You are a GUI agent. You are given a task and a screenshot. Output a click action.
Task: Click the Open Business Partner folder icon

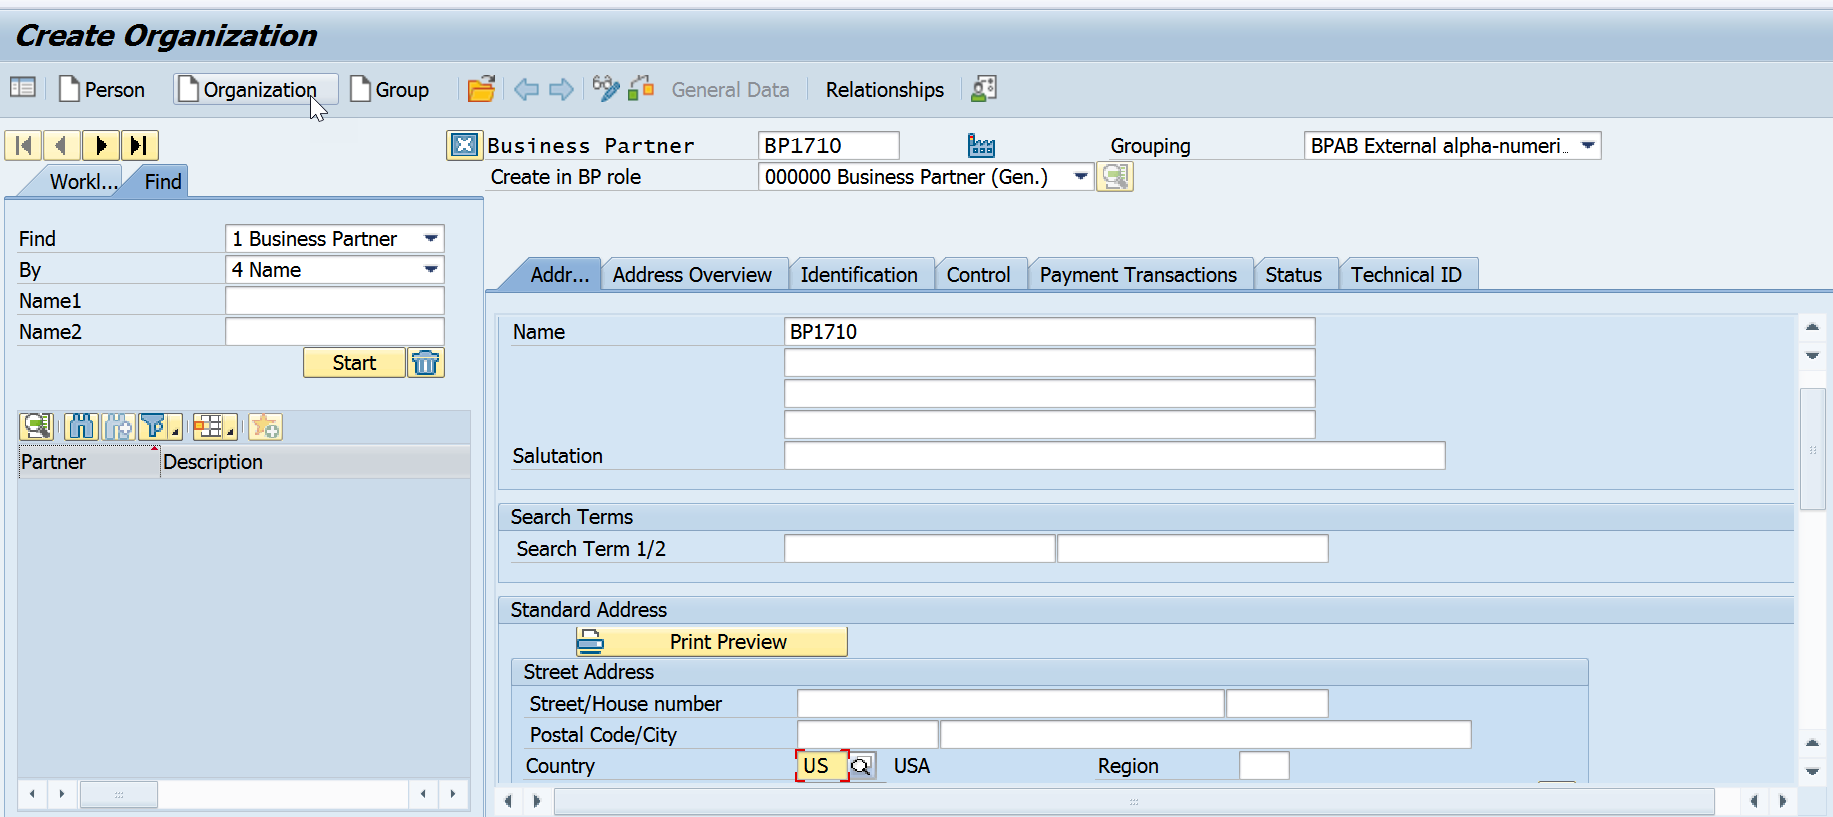click(481, 89)
